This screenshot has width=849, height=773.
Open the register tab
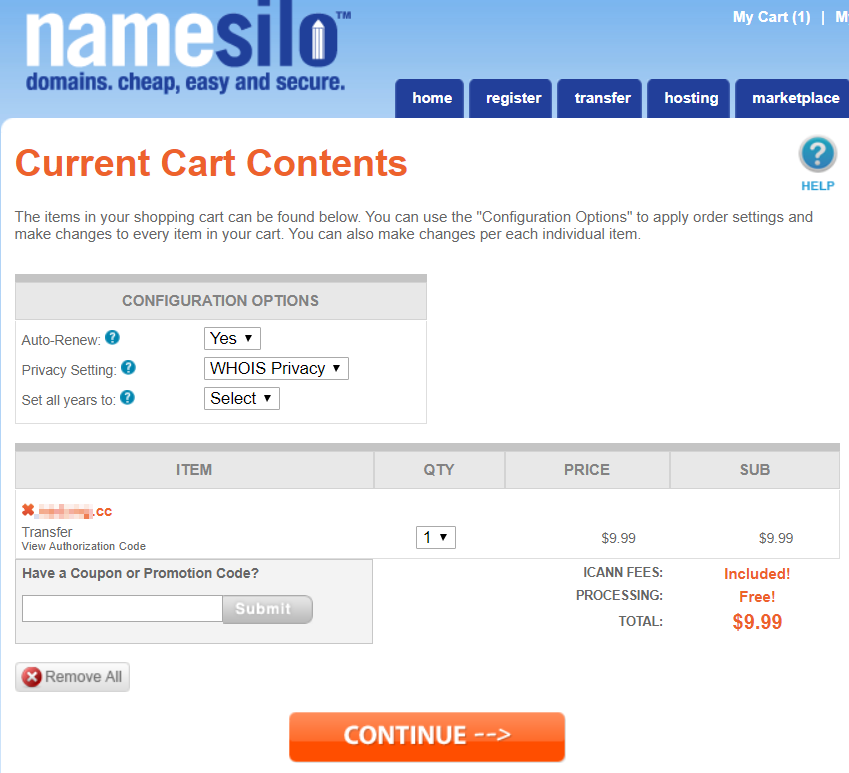513,99
